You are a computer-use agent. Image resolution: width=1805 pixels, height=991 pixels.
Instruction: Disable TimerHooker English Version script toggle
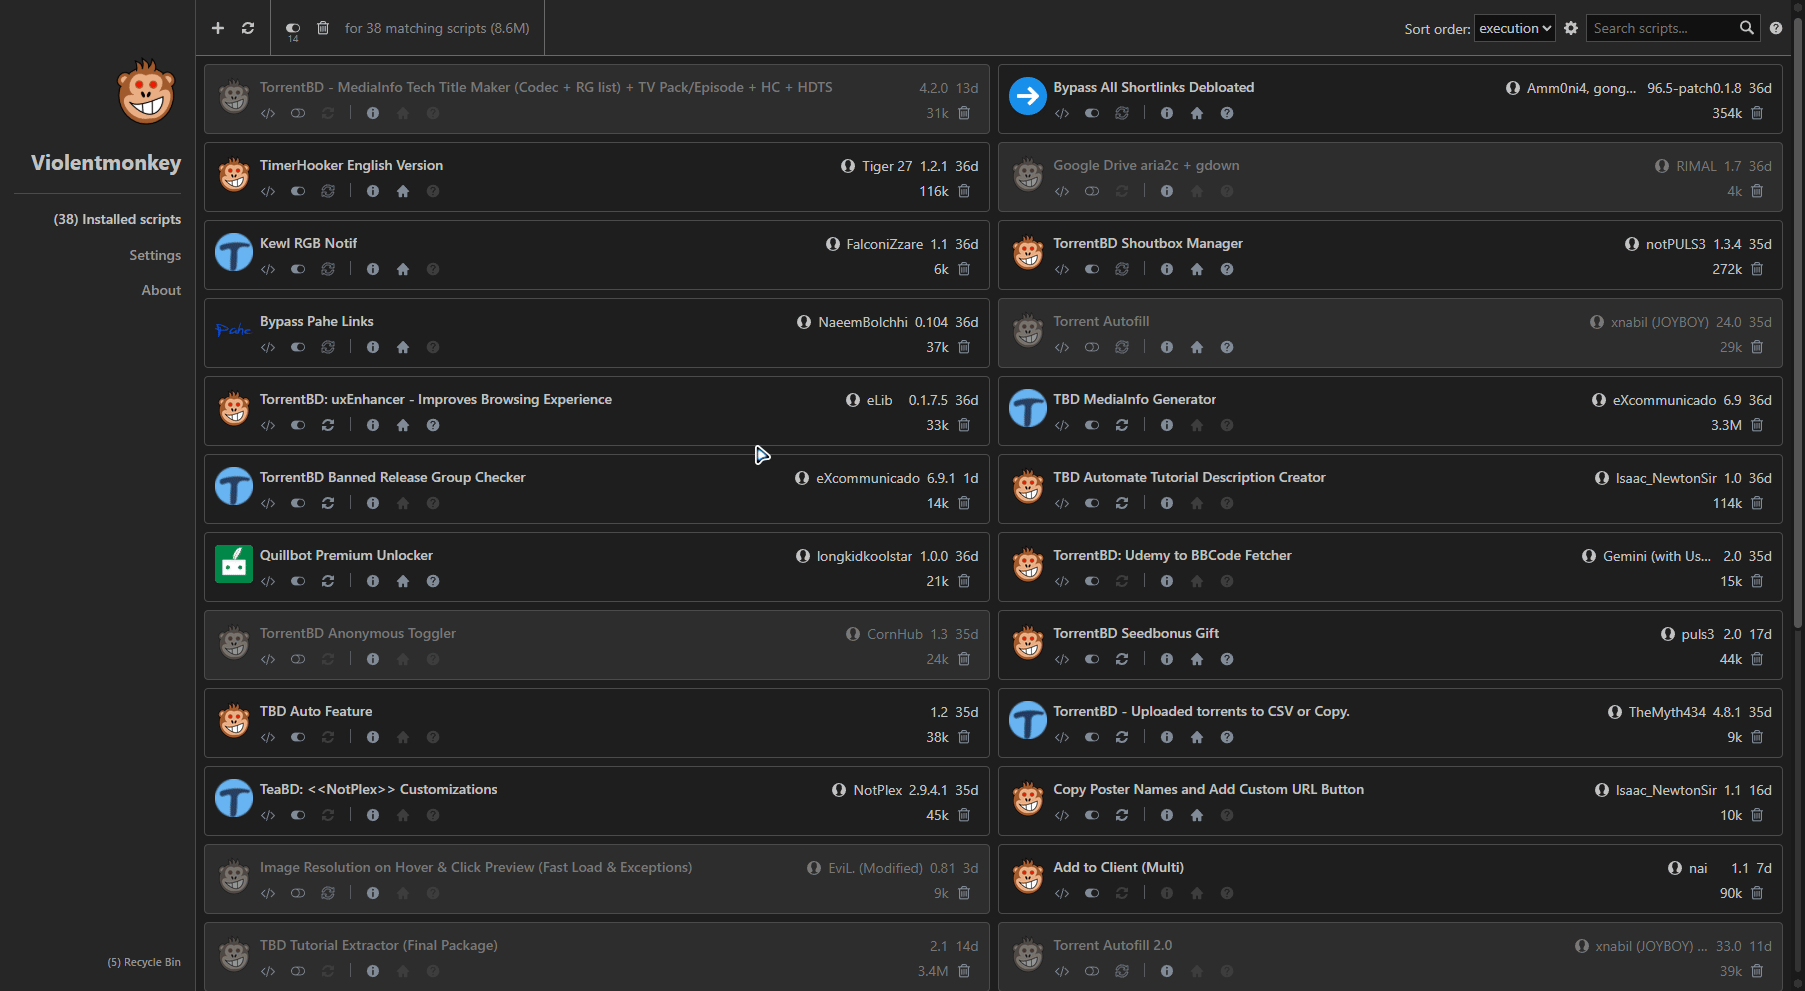298,191
